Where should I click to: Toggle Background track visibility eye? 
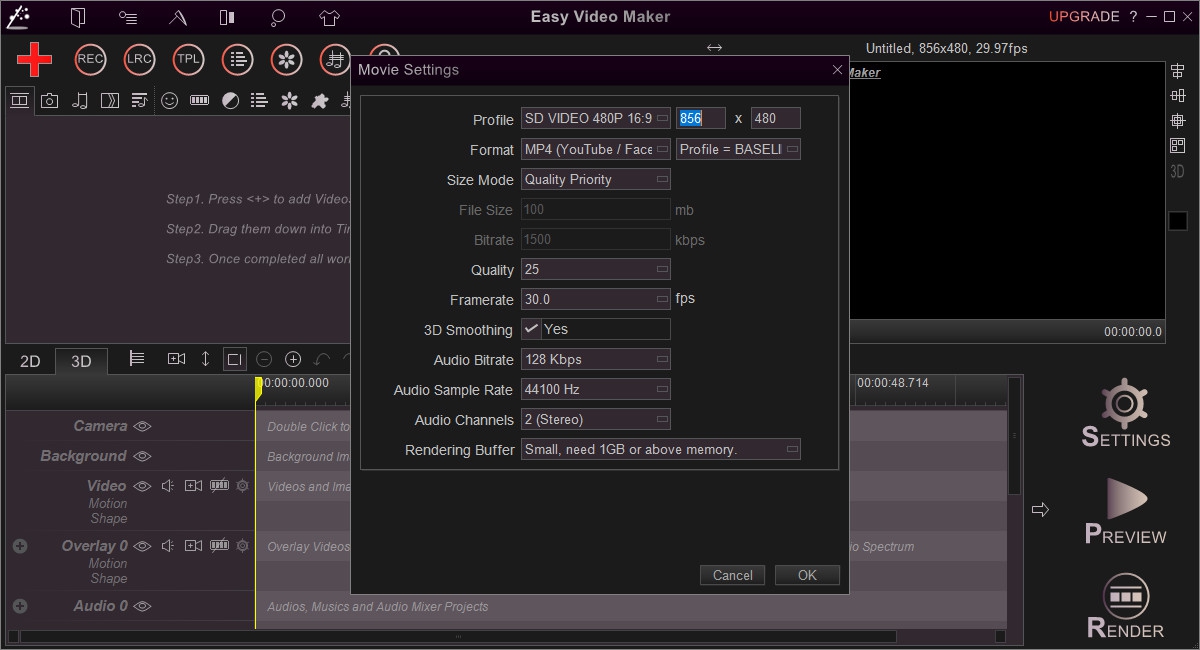(x=142, y=456)
